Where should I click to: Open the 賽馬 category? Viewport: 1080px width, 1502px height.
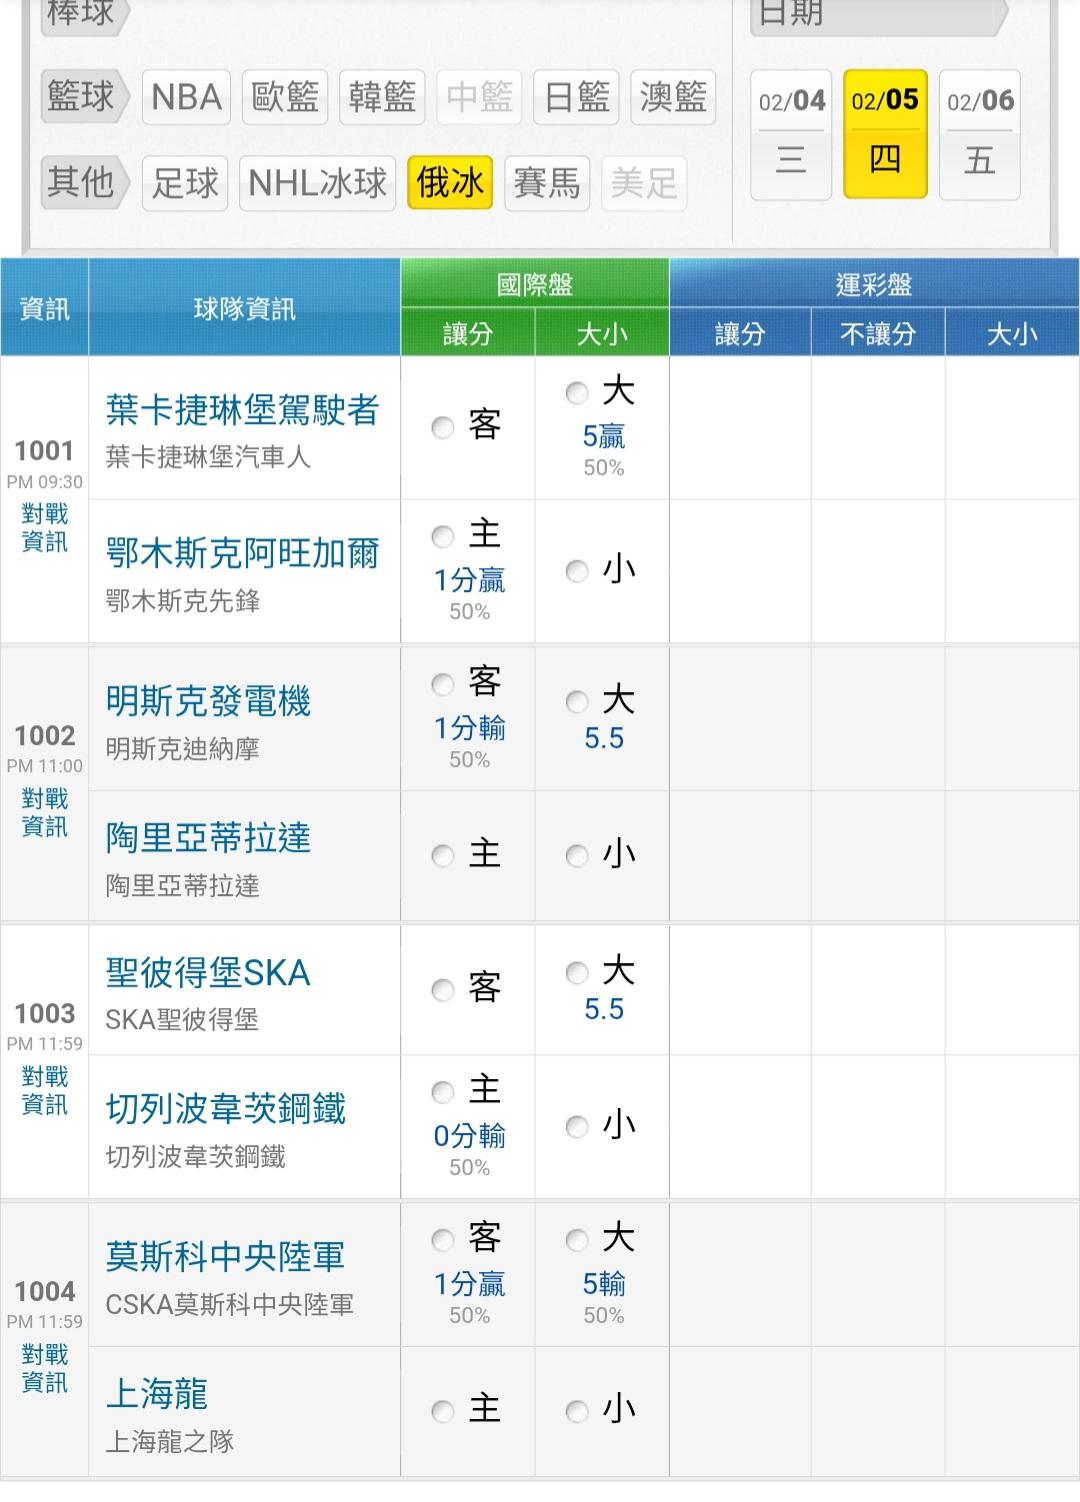pos(546,183)
